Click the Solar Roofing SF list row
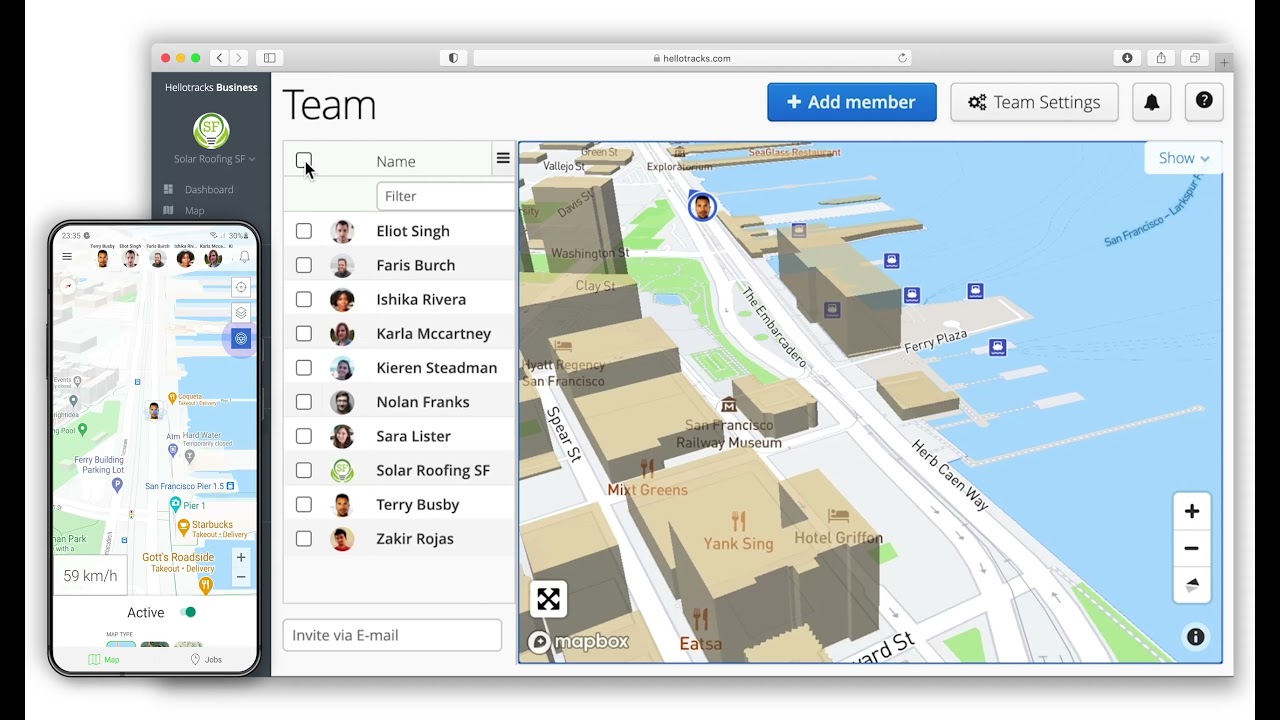 [399, 470]
